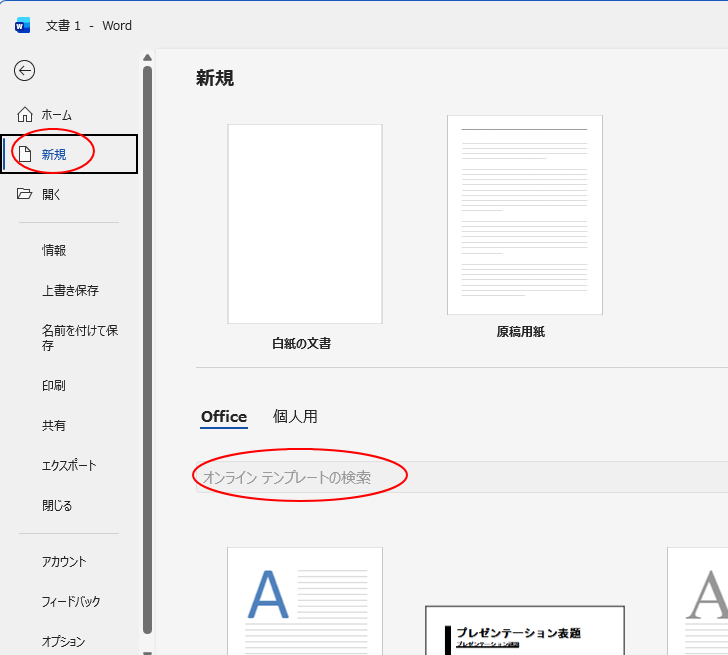Screen dimensions: 728x655
Task: Click the Word application logo icon
Action: click(x=22, y=26)
